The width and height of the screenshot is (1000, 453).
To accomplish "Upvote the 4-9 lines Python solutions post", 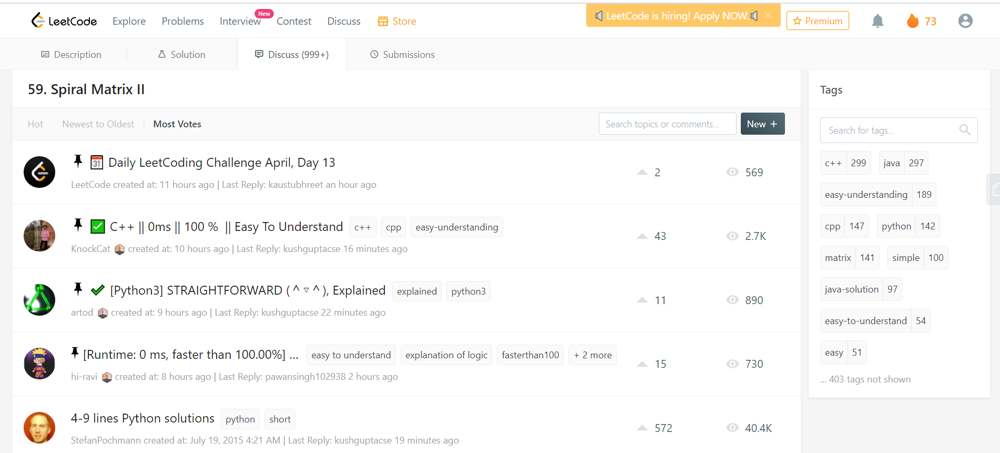I will [x=642, y=428].
